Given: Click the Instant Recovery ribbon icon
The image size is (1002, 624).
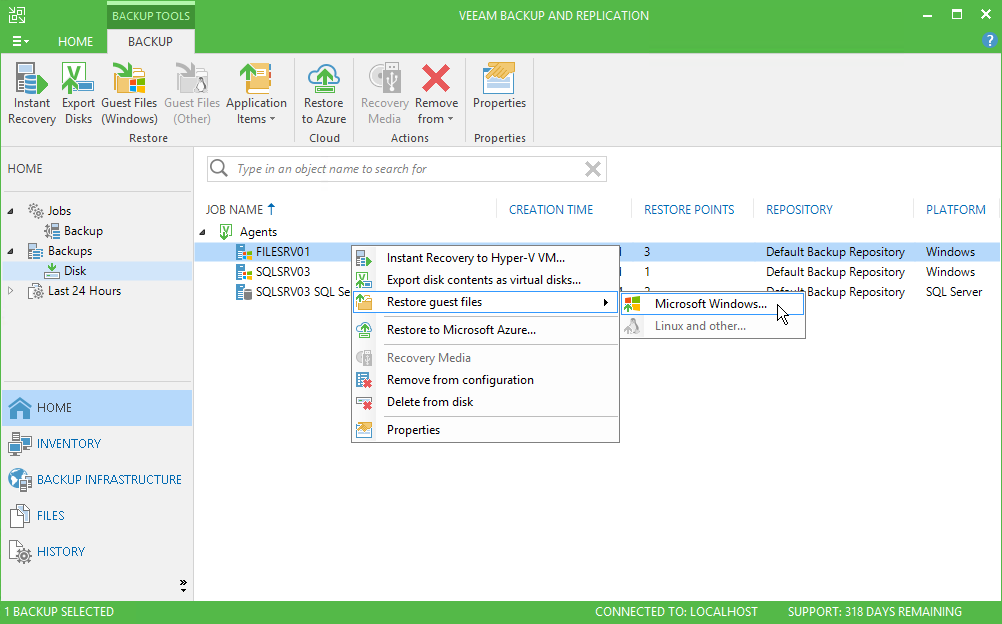Looking at the screenshot, I should [31, 93].
